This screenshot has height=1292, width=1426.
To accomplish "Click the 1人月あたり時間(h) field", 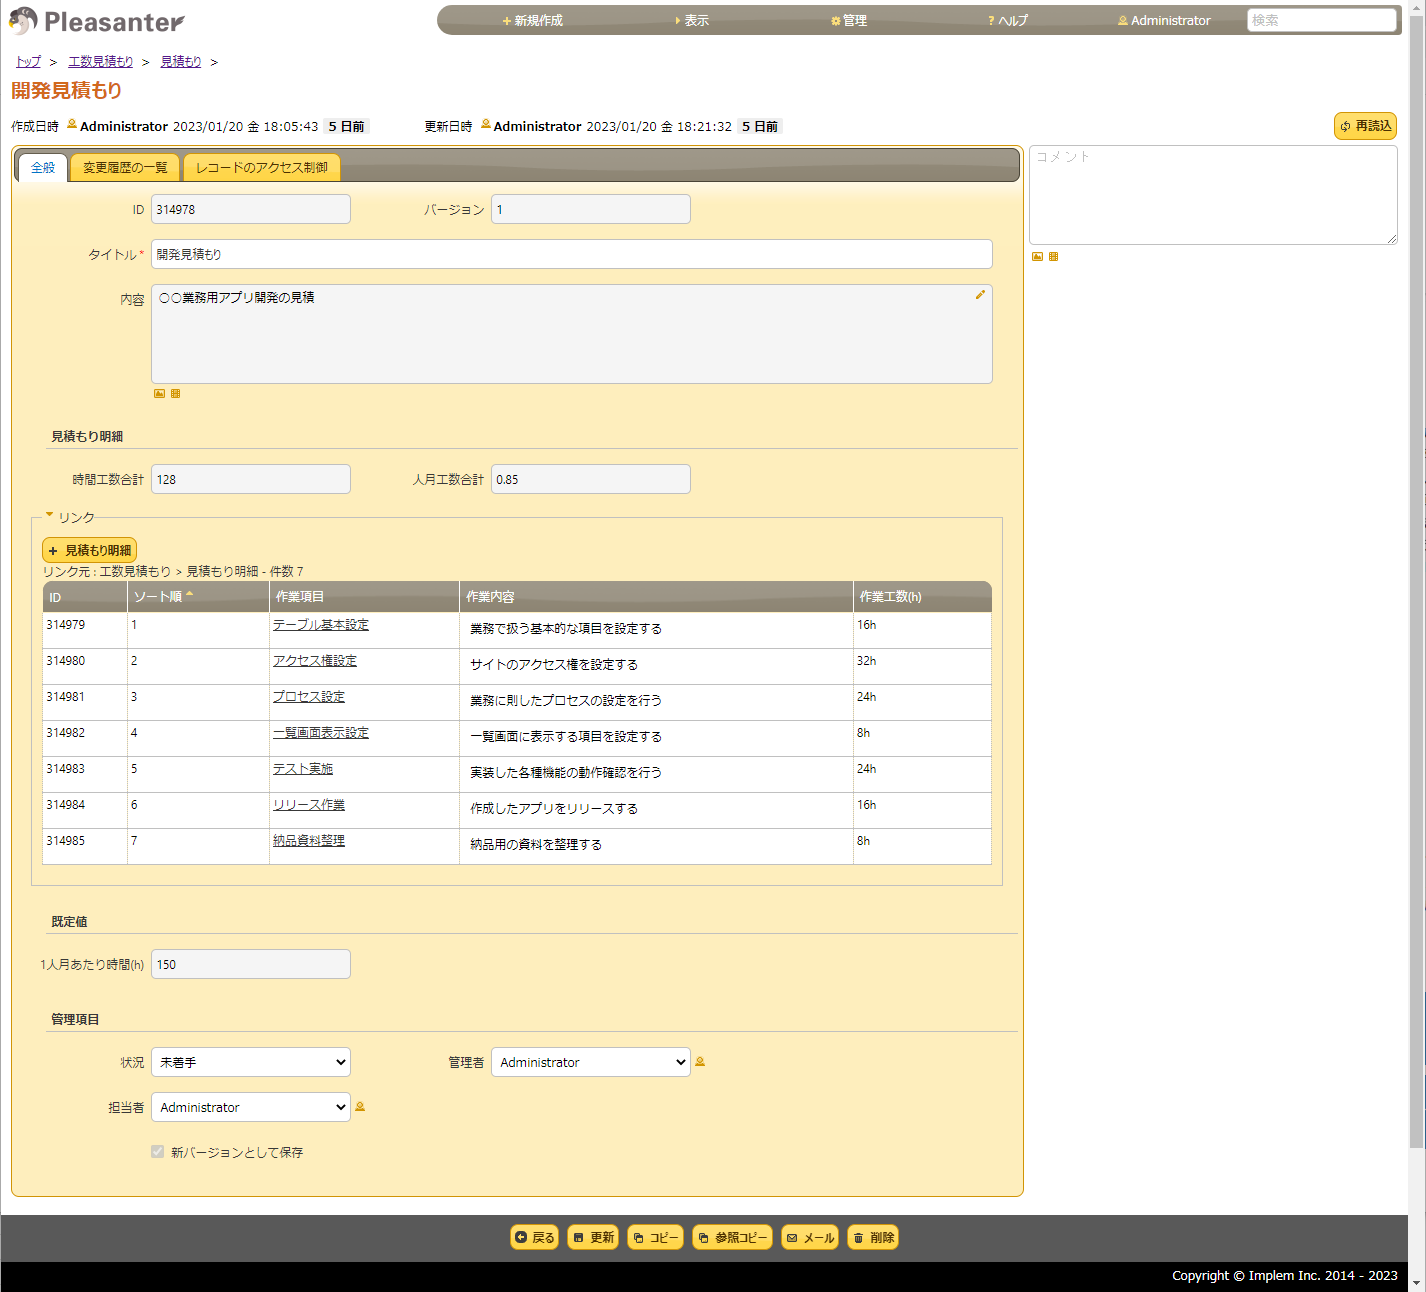I will coord(251,964).
